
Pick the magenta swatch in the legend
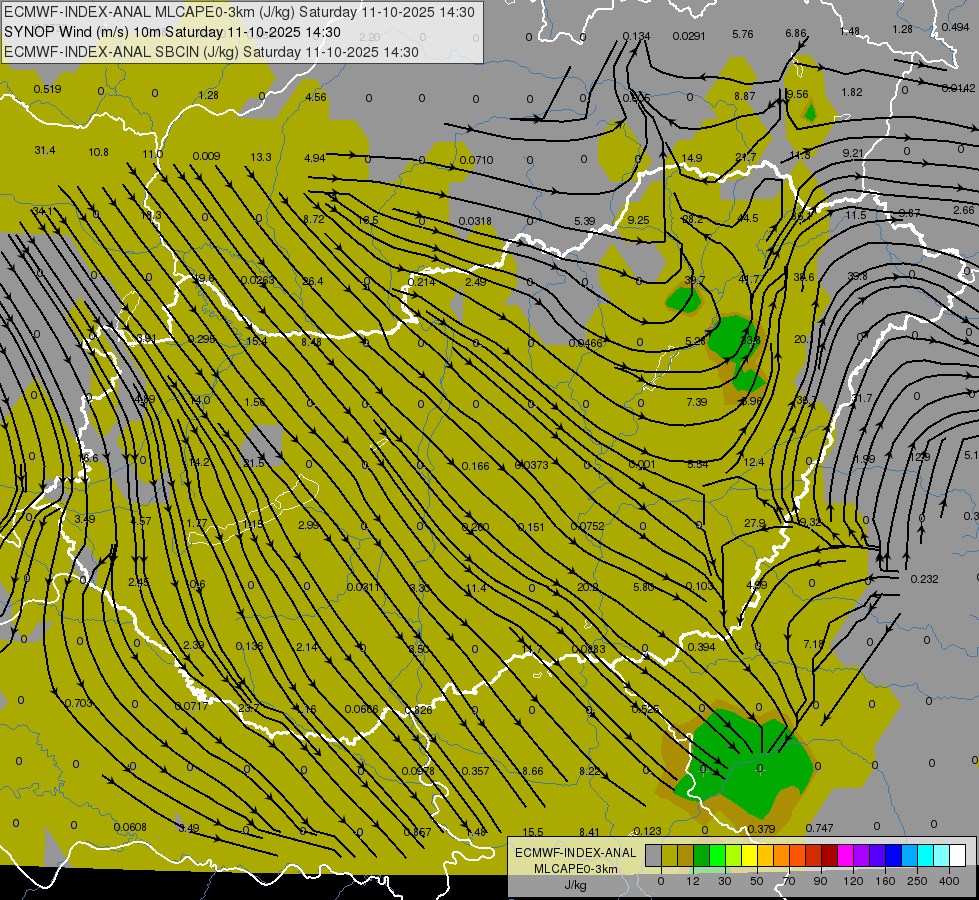845,855
